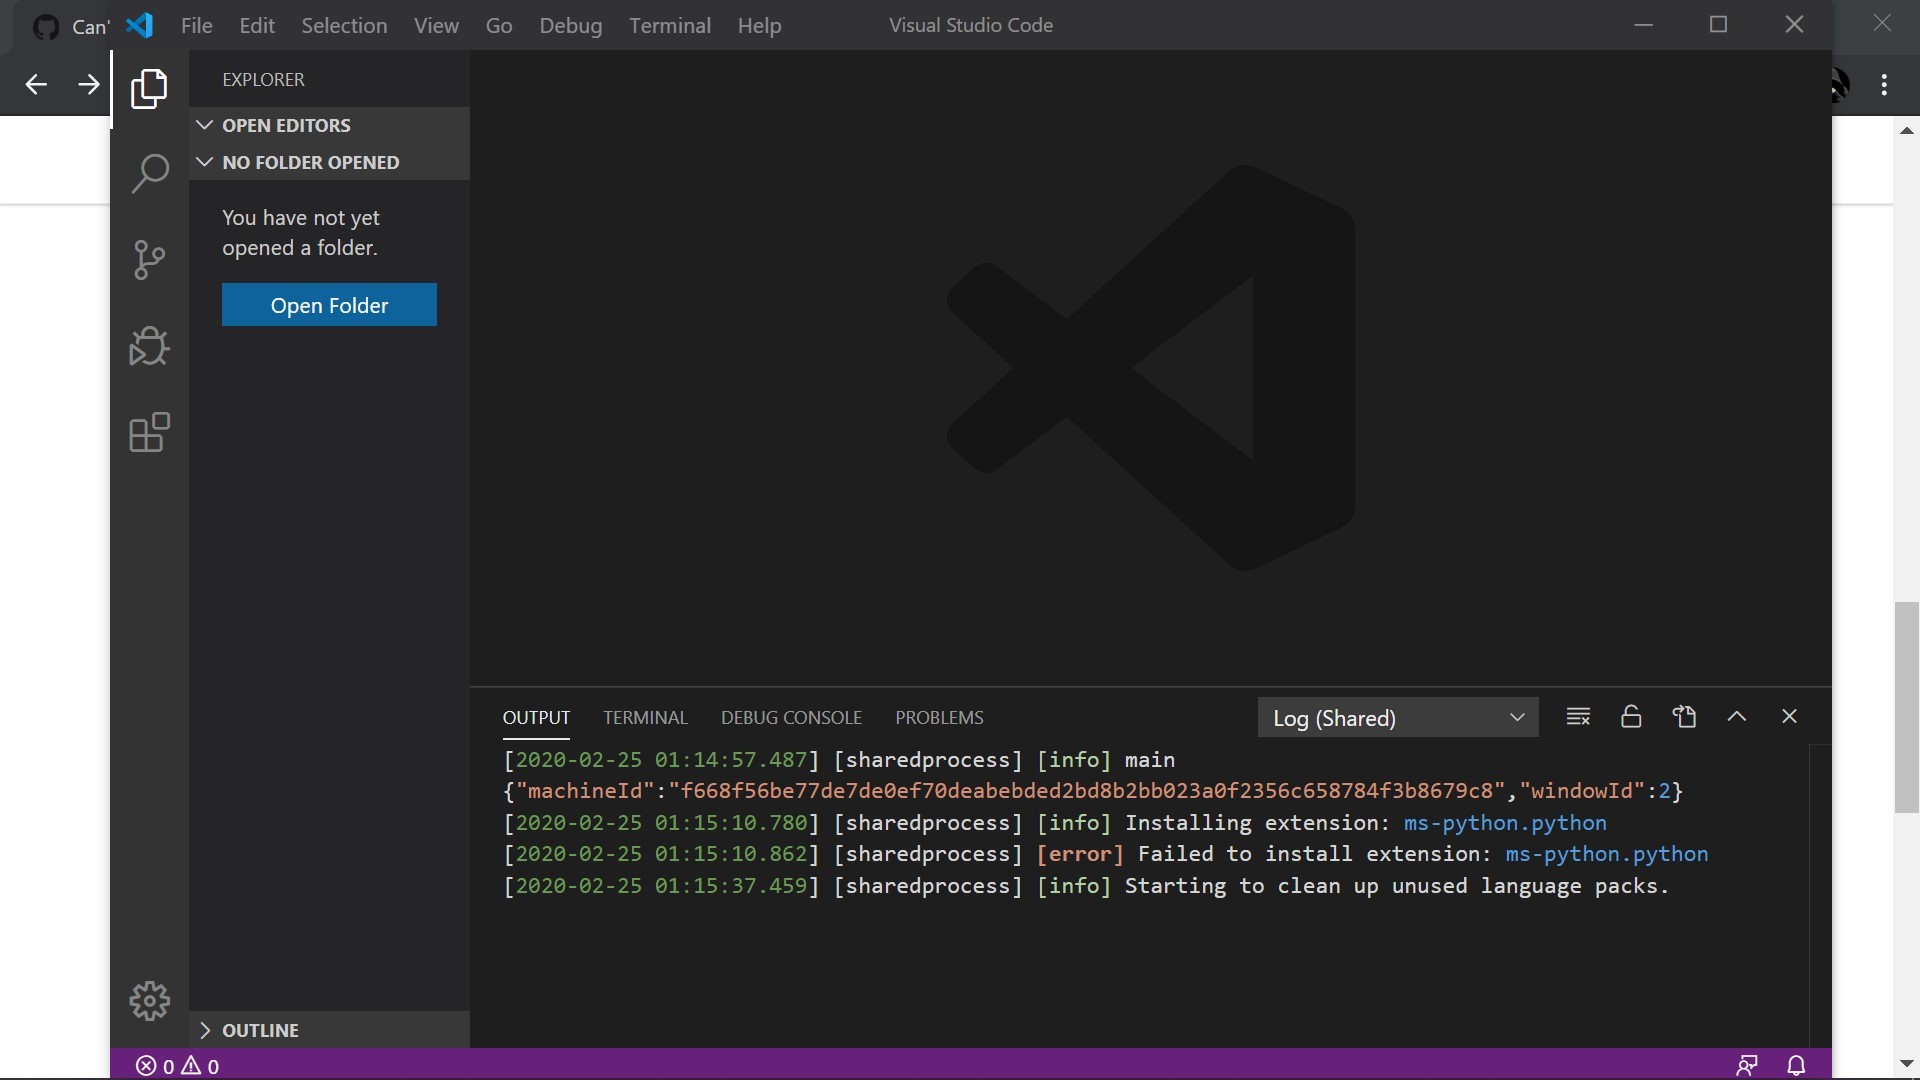Switch to the Debug Console tab
Viewport: 1920px width, 1080px height.
[791, 718]
